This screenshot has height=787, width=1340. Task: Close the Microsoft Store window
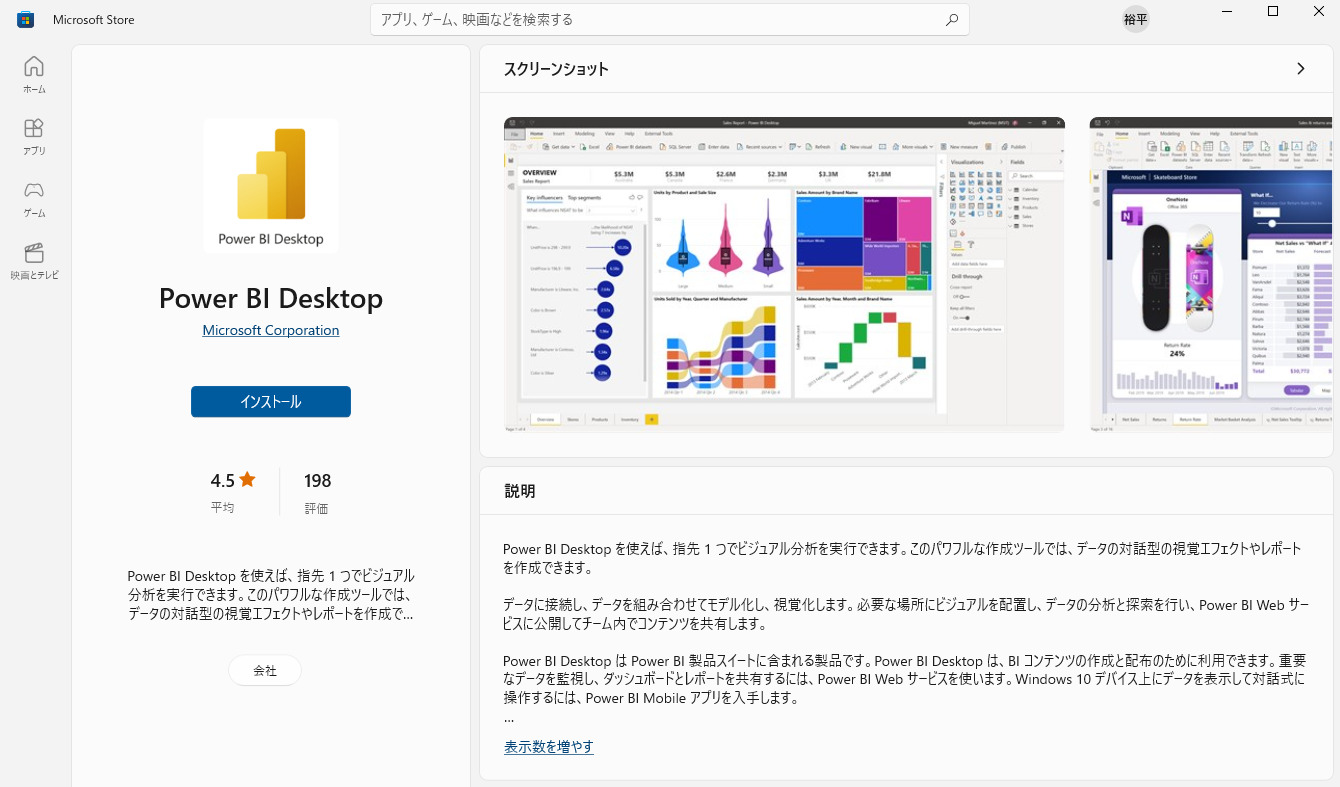click(x=1318, y=11)
